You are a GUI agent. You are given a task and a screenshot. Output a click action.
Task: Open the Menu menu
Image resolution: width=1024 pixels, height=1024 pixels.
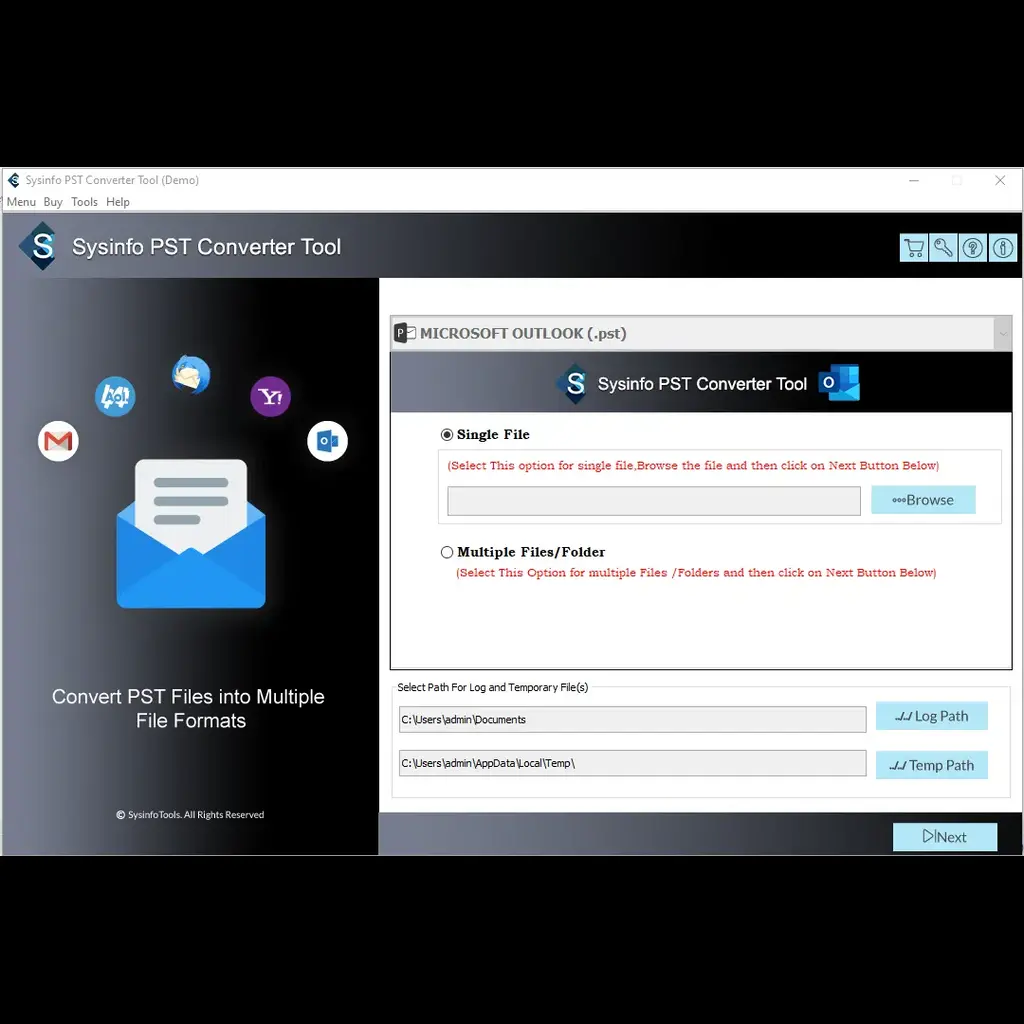(21, 202)
